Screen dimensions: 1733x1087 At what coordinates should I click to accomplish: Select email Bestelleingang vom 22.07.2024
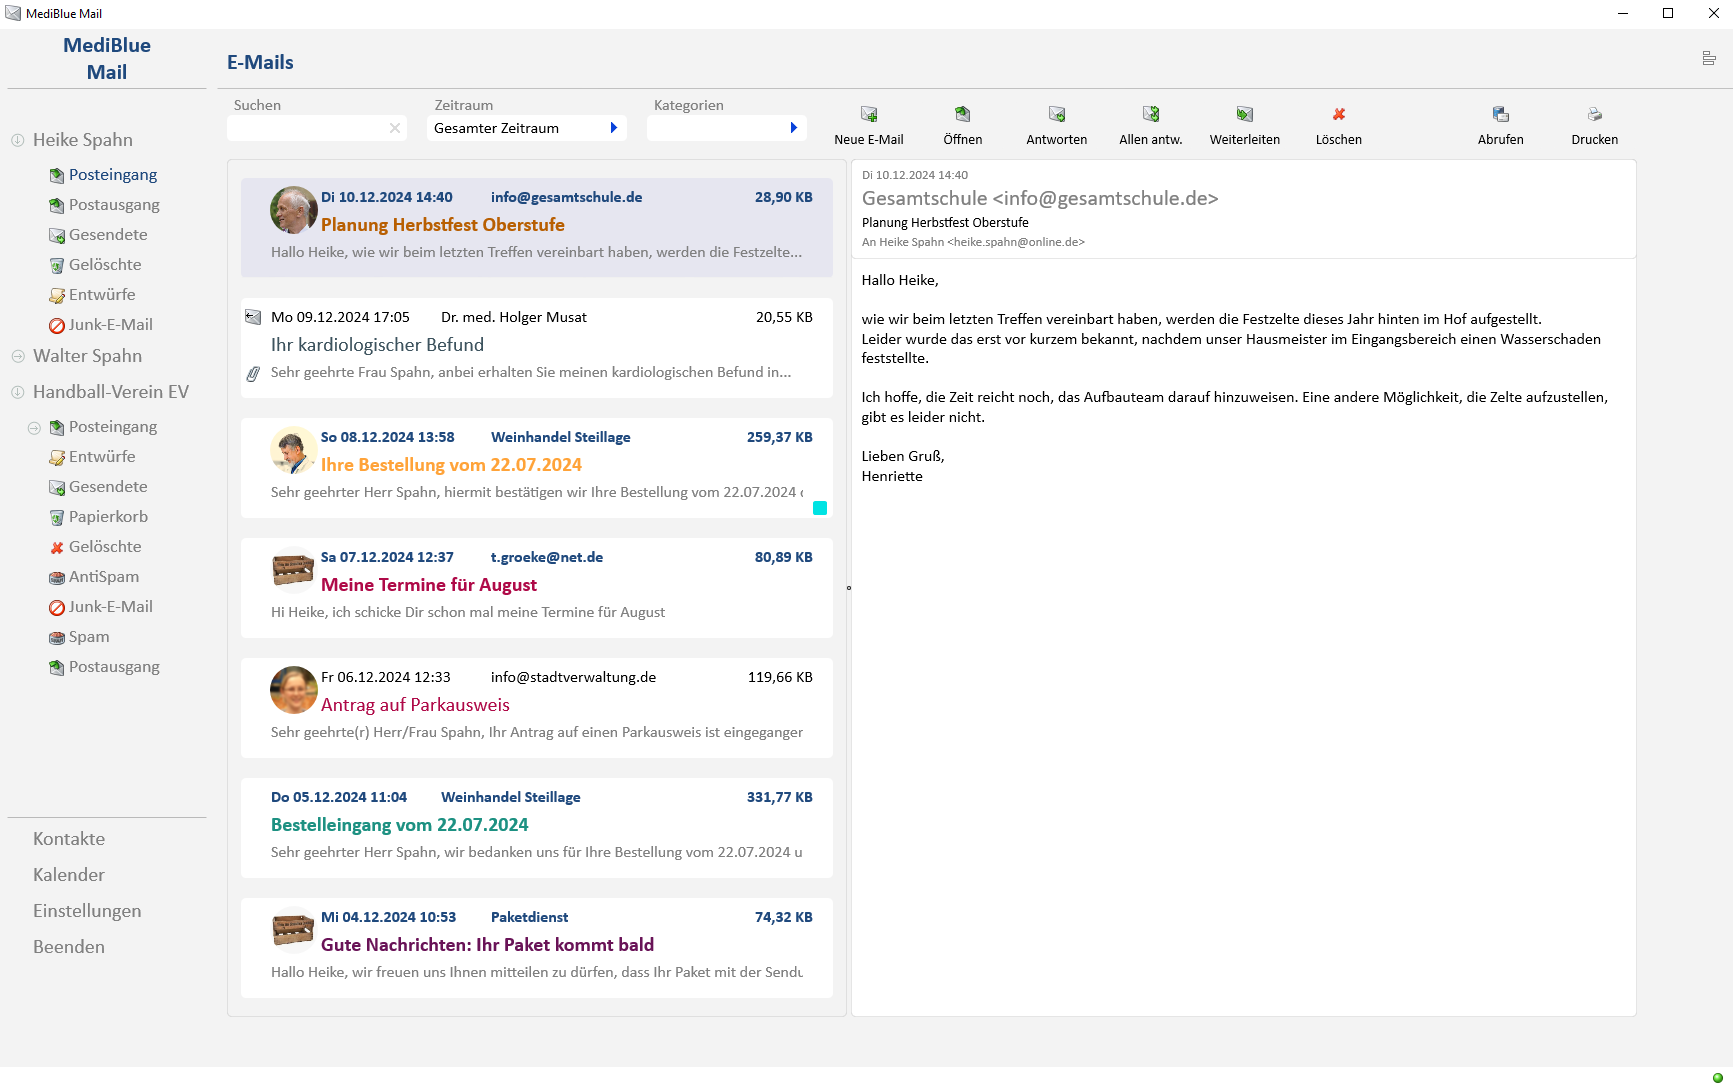537,827
